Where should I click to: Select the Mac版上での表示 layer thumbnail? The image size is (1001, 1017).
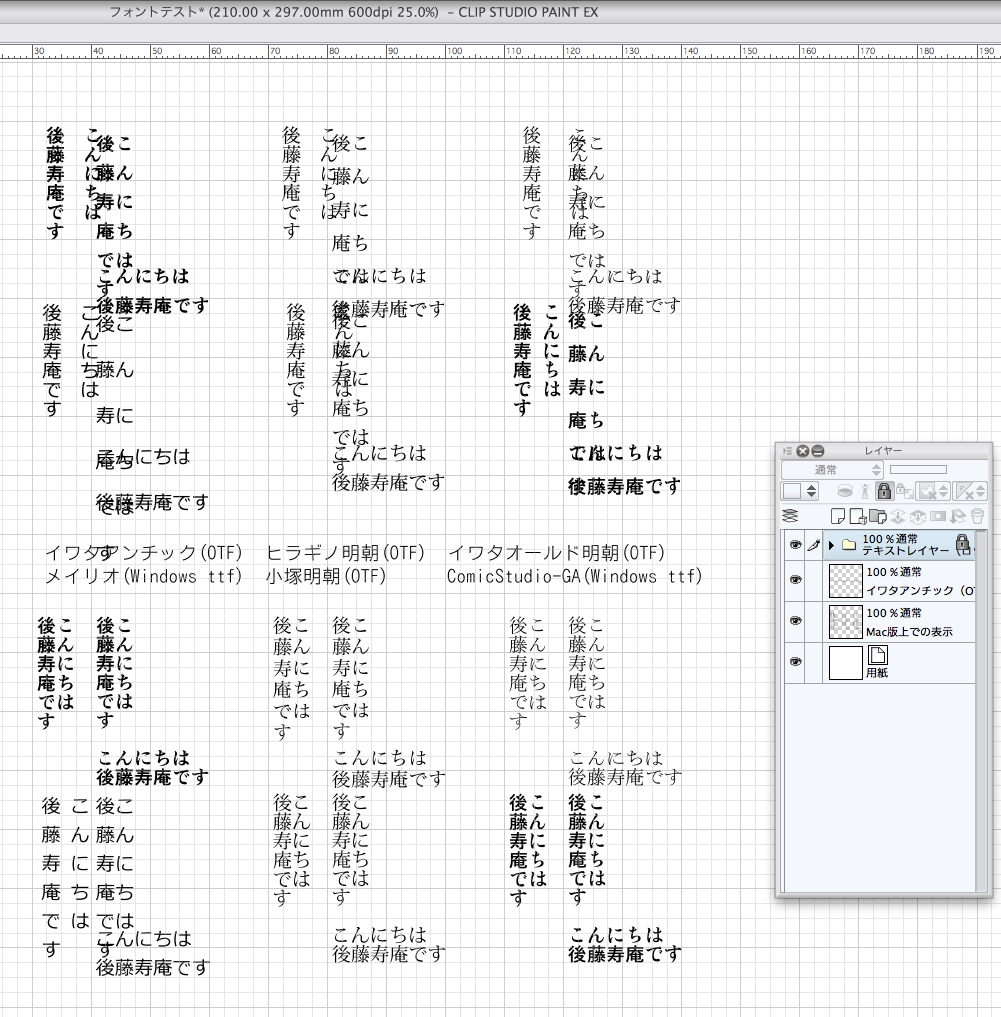point(846,621)
